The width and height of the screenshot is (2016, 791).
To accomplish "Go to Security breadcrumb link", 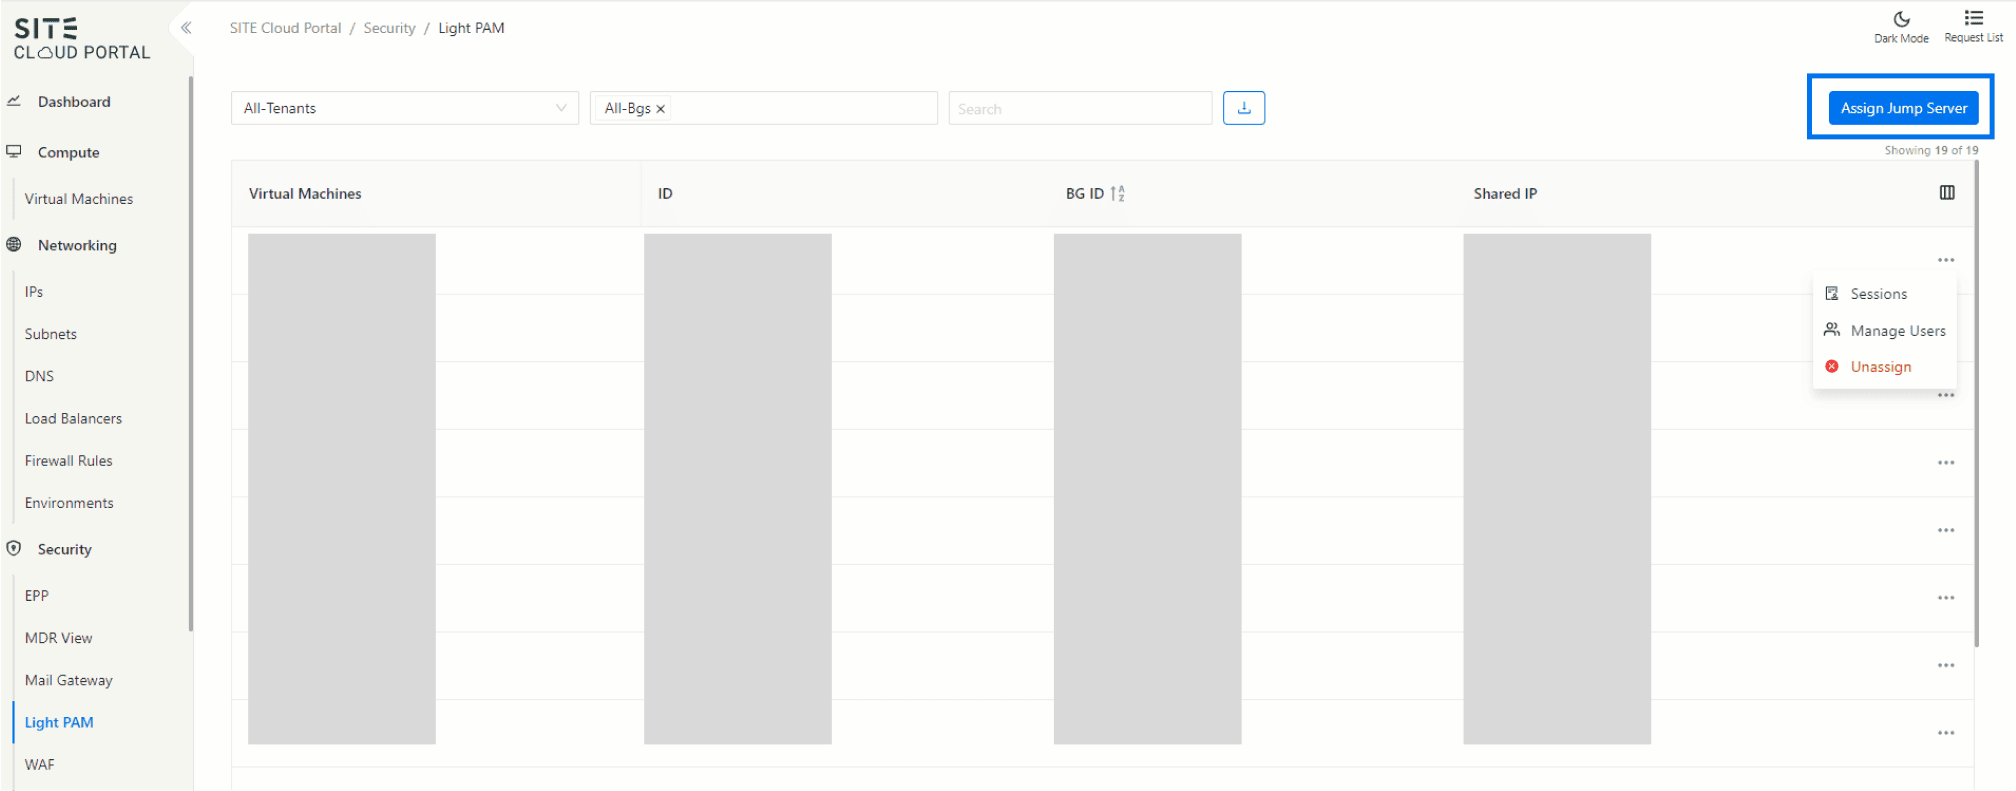I will pyautogui.click(x=389, y=28).
